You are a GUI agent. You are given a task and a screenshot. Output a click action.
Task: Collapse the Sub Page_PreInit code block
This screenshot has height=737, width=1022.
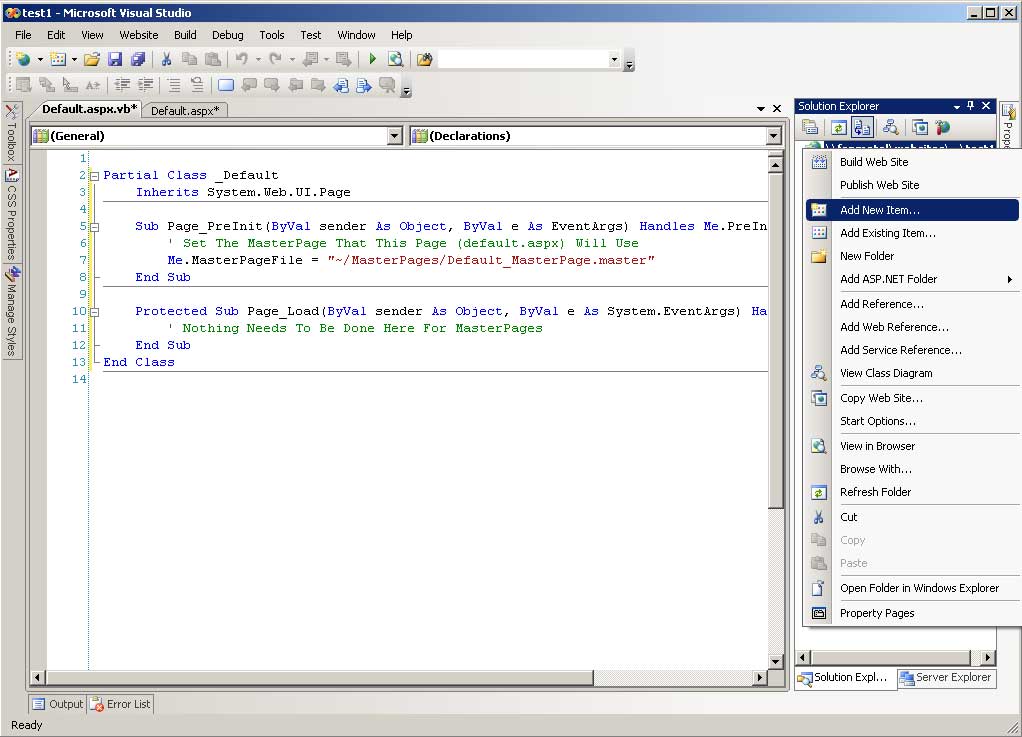click(95, 227)
